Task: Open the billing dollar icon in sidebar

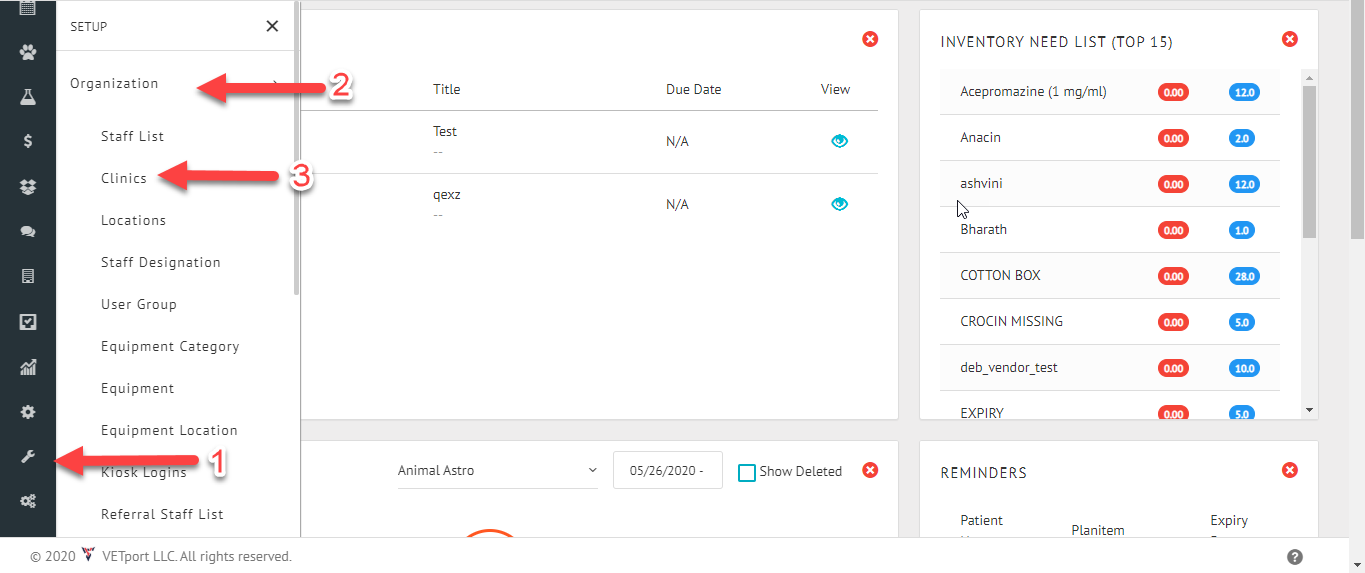Action: (x=28, y=141)
